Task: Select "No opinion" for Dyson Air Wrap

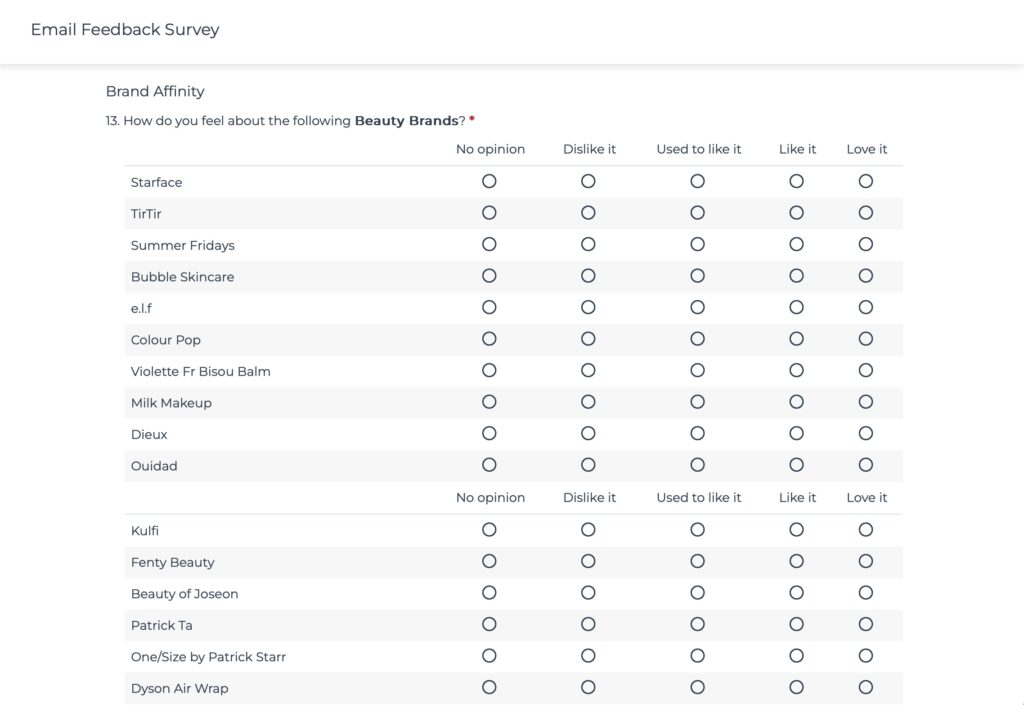Action: 489,687
